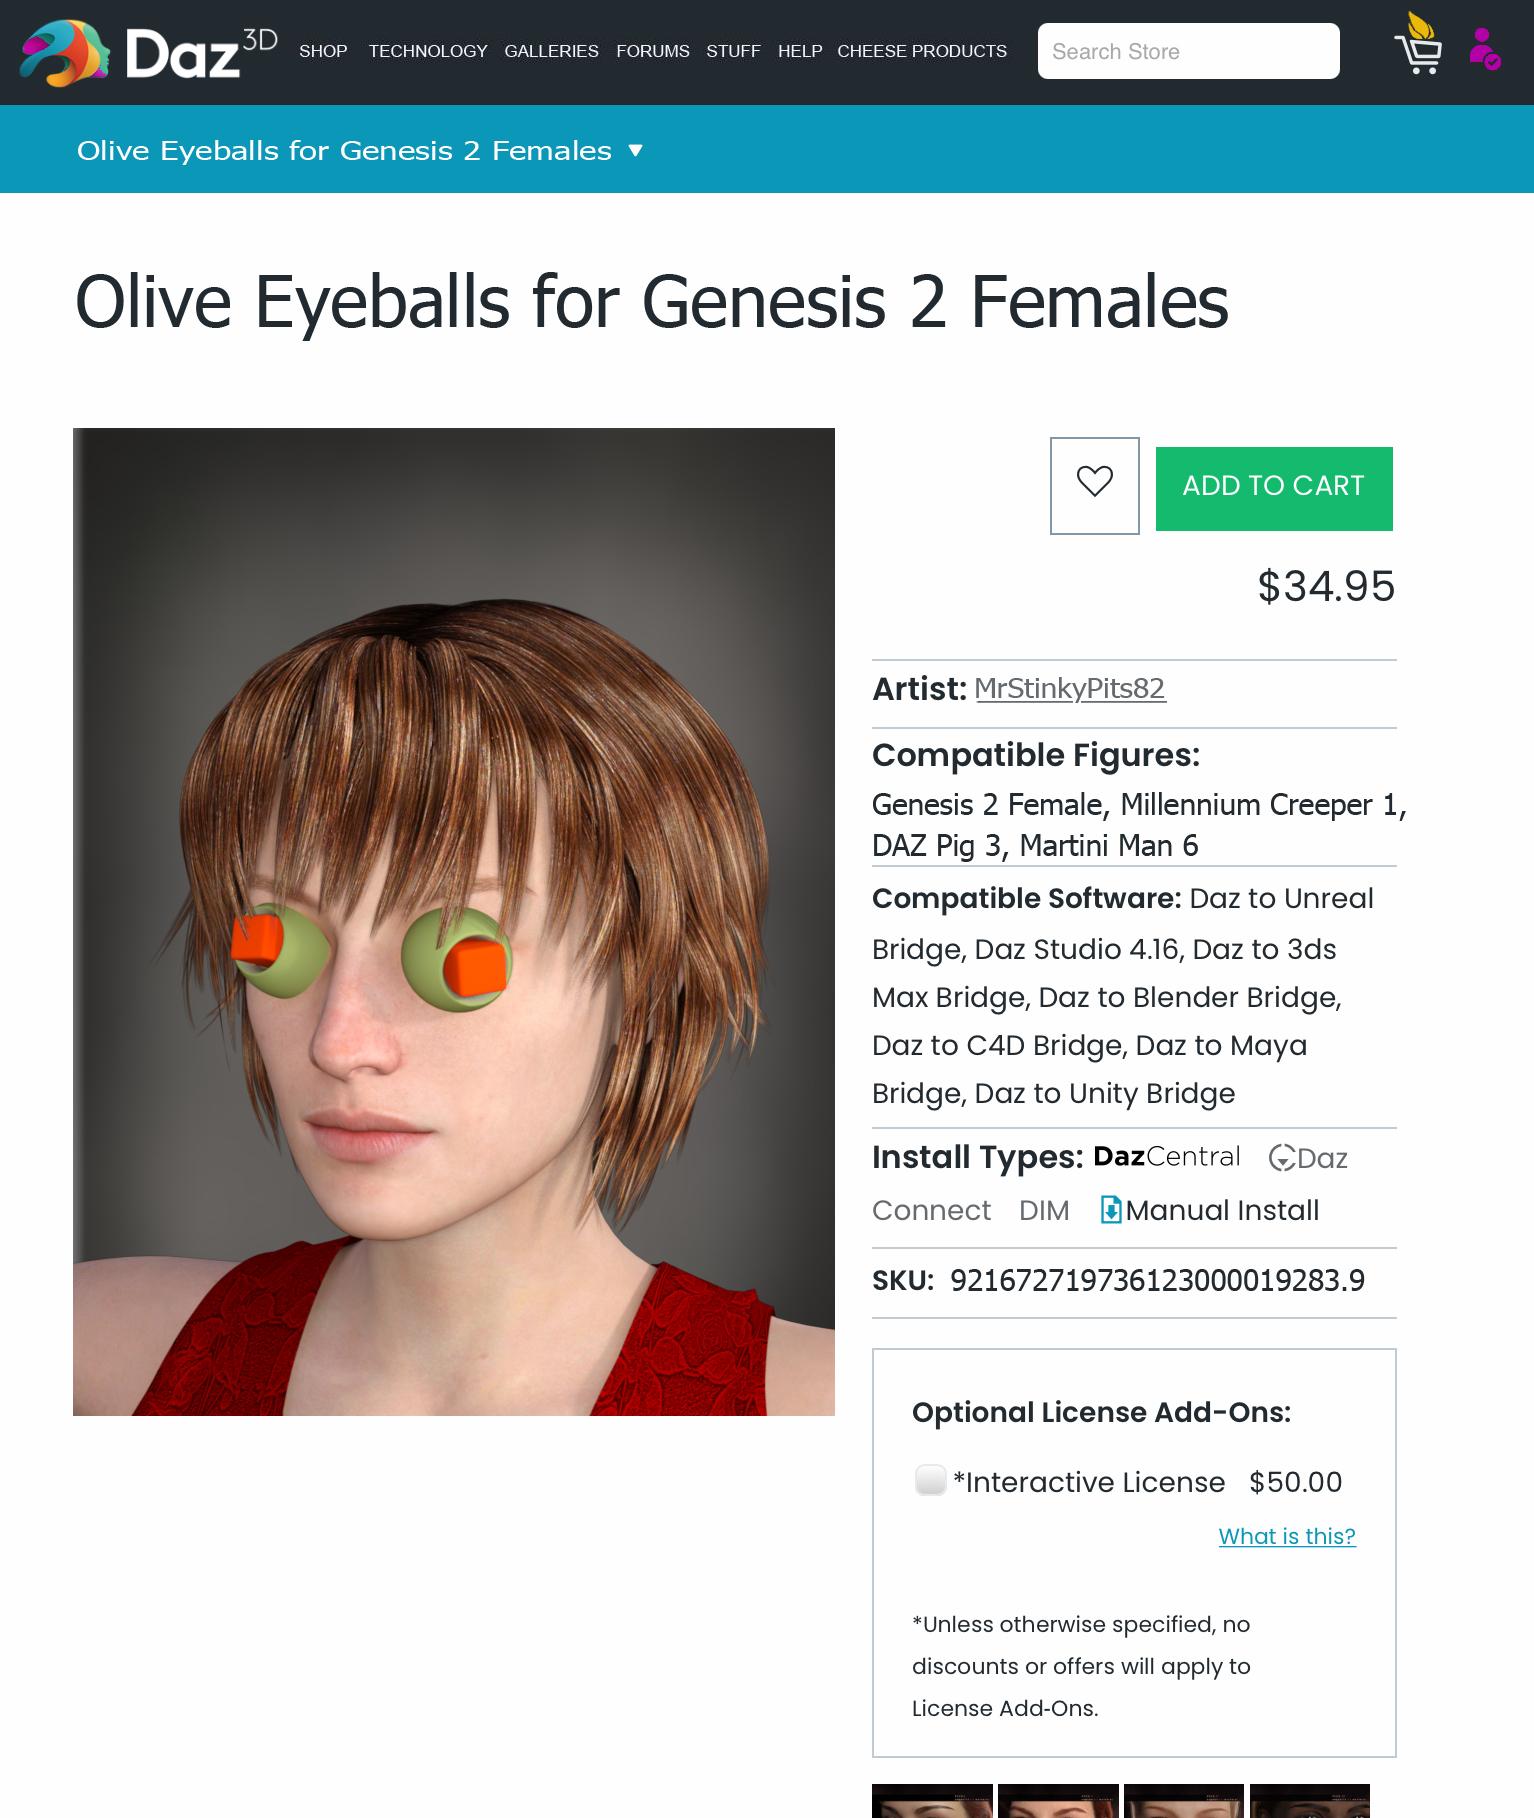Enable the Interactive License checkbox

930,1480
